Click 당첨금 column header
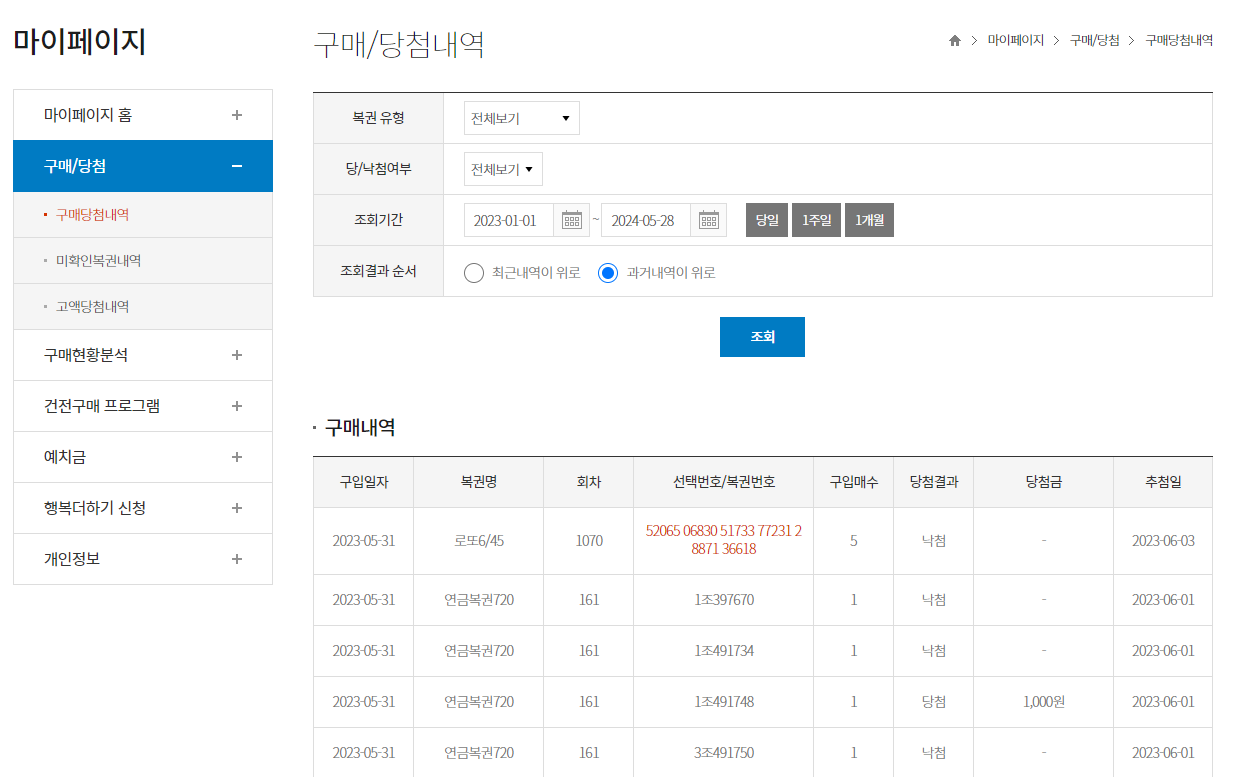Screen dimensions: 1235x777 click(x=1043, y=482)
